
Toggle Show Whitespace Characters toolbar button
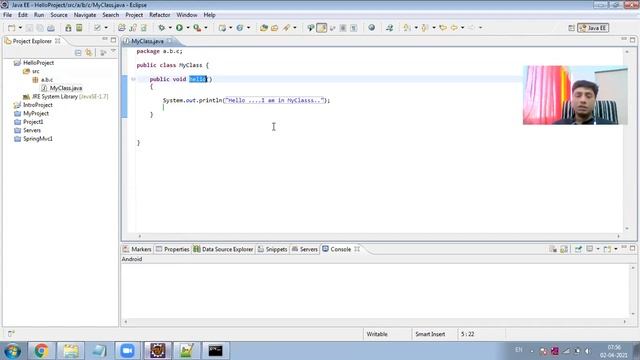tap(353, 28)
